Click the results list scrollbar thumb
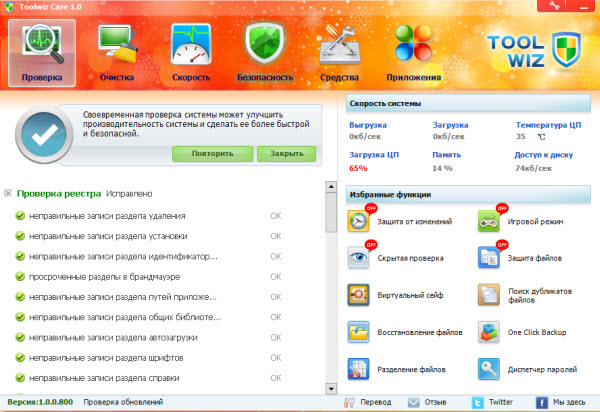 pyautogui.click(x=331, y=212)
